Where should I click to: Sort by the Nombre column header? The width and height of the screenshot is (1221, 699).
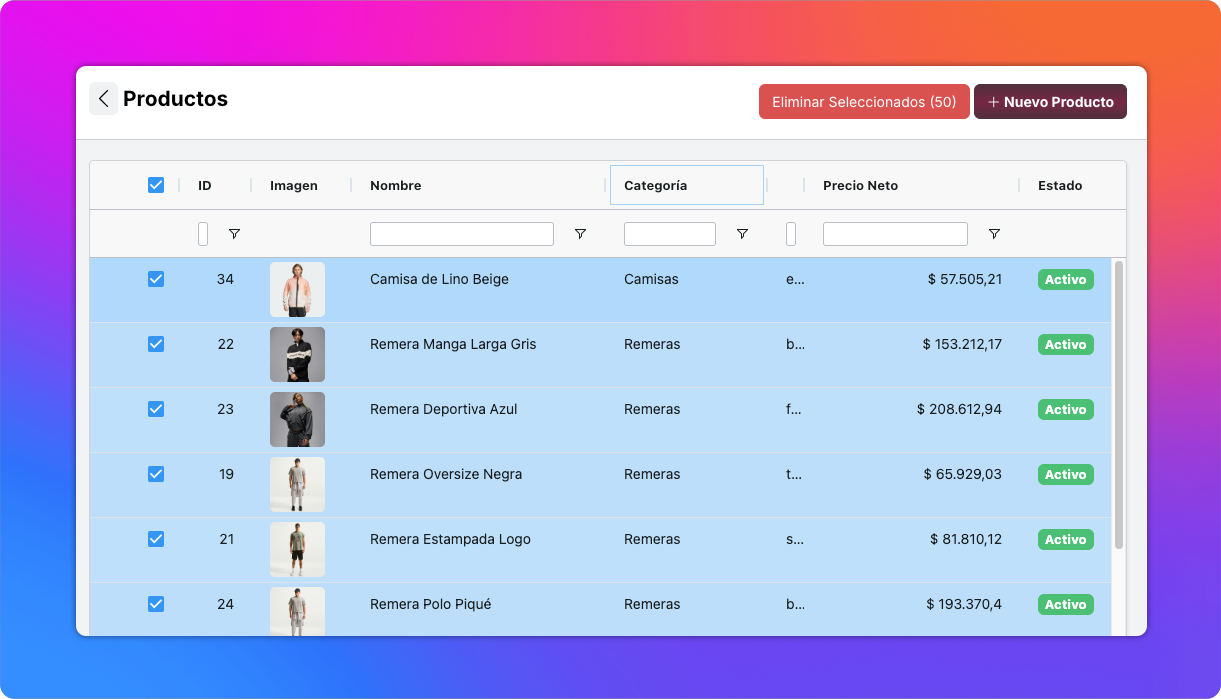coord(396,186)
